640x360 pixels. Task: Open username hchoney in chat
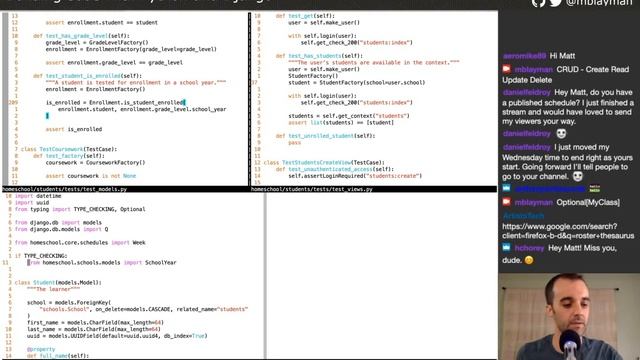[529, 248]
